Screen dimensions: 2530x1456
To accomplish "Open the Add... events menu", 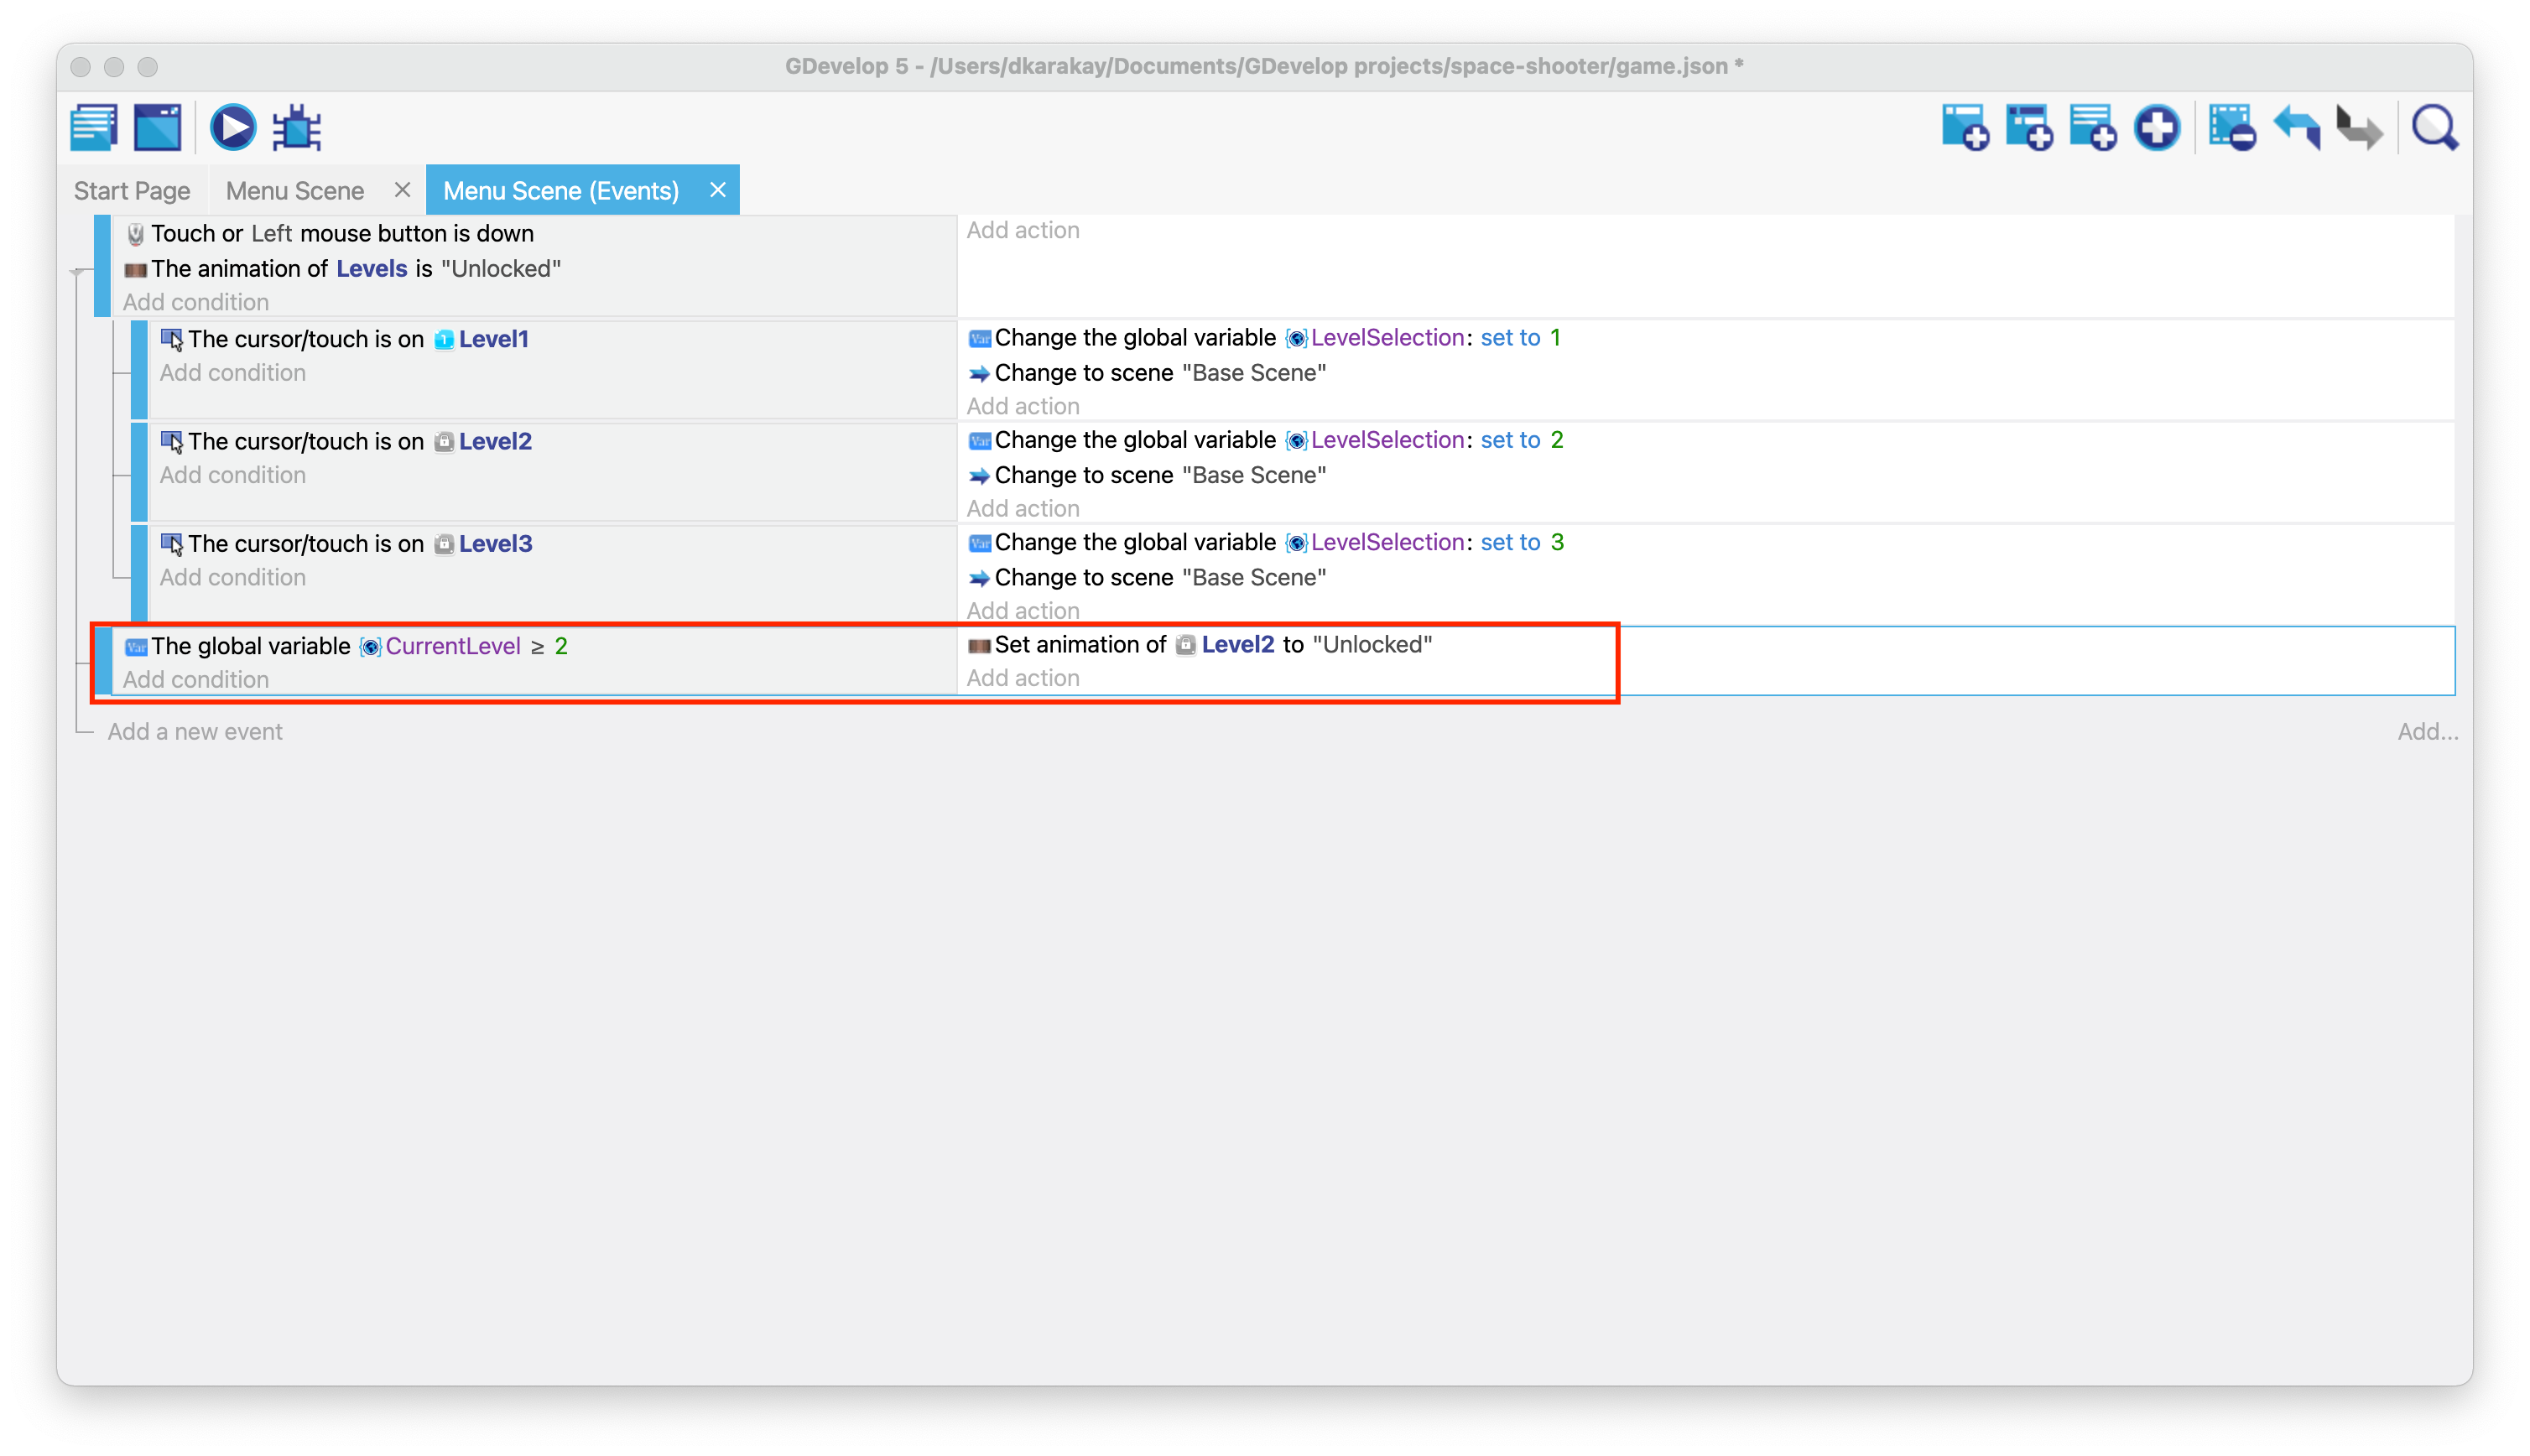I will (2426, 732).
